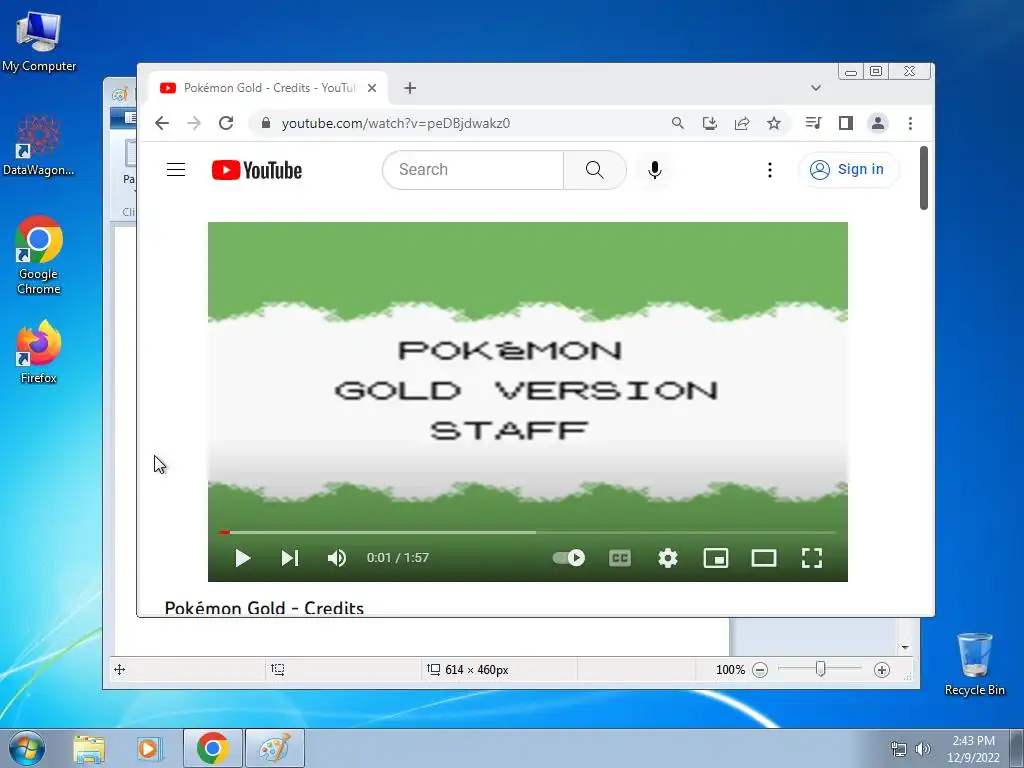This screenshot has width=1024, height=768.
Task: Switch to theater mode icon
Action: 763,558
